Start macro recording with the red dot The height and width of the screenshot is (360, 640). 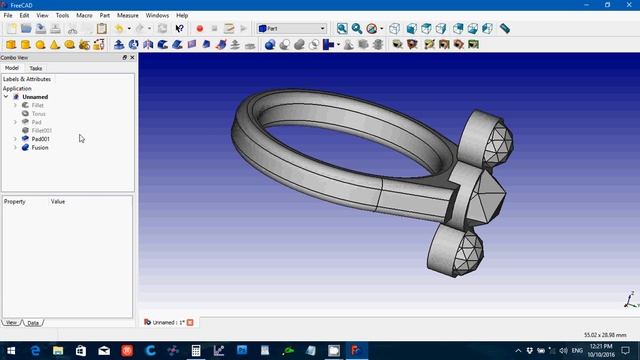[200, 29]
